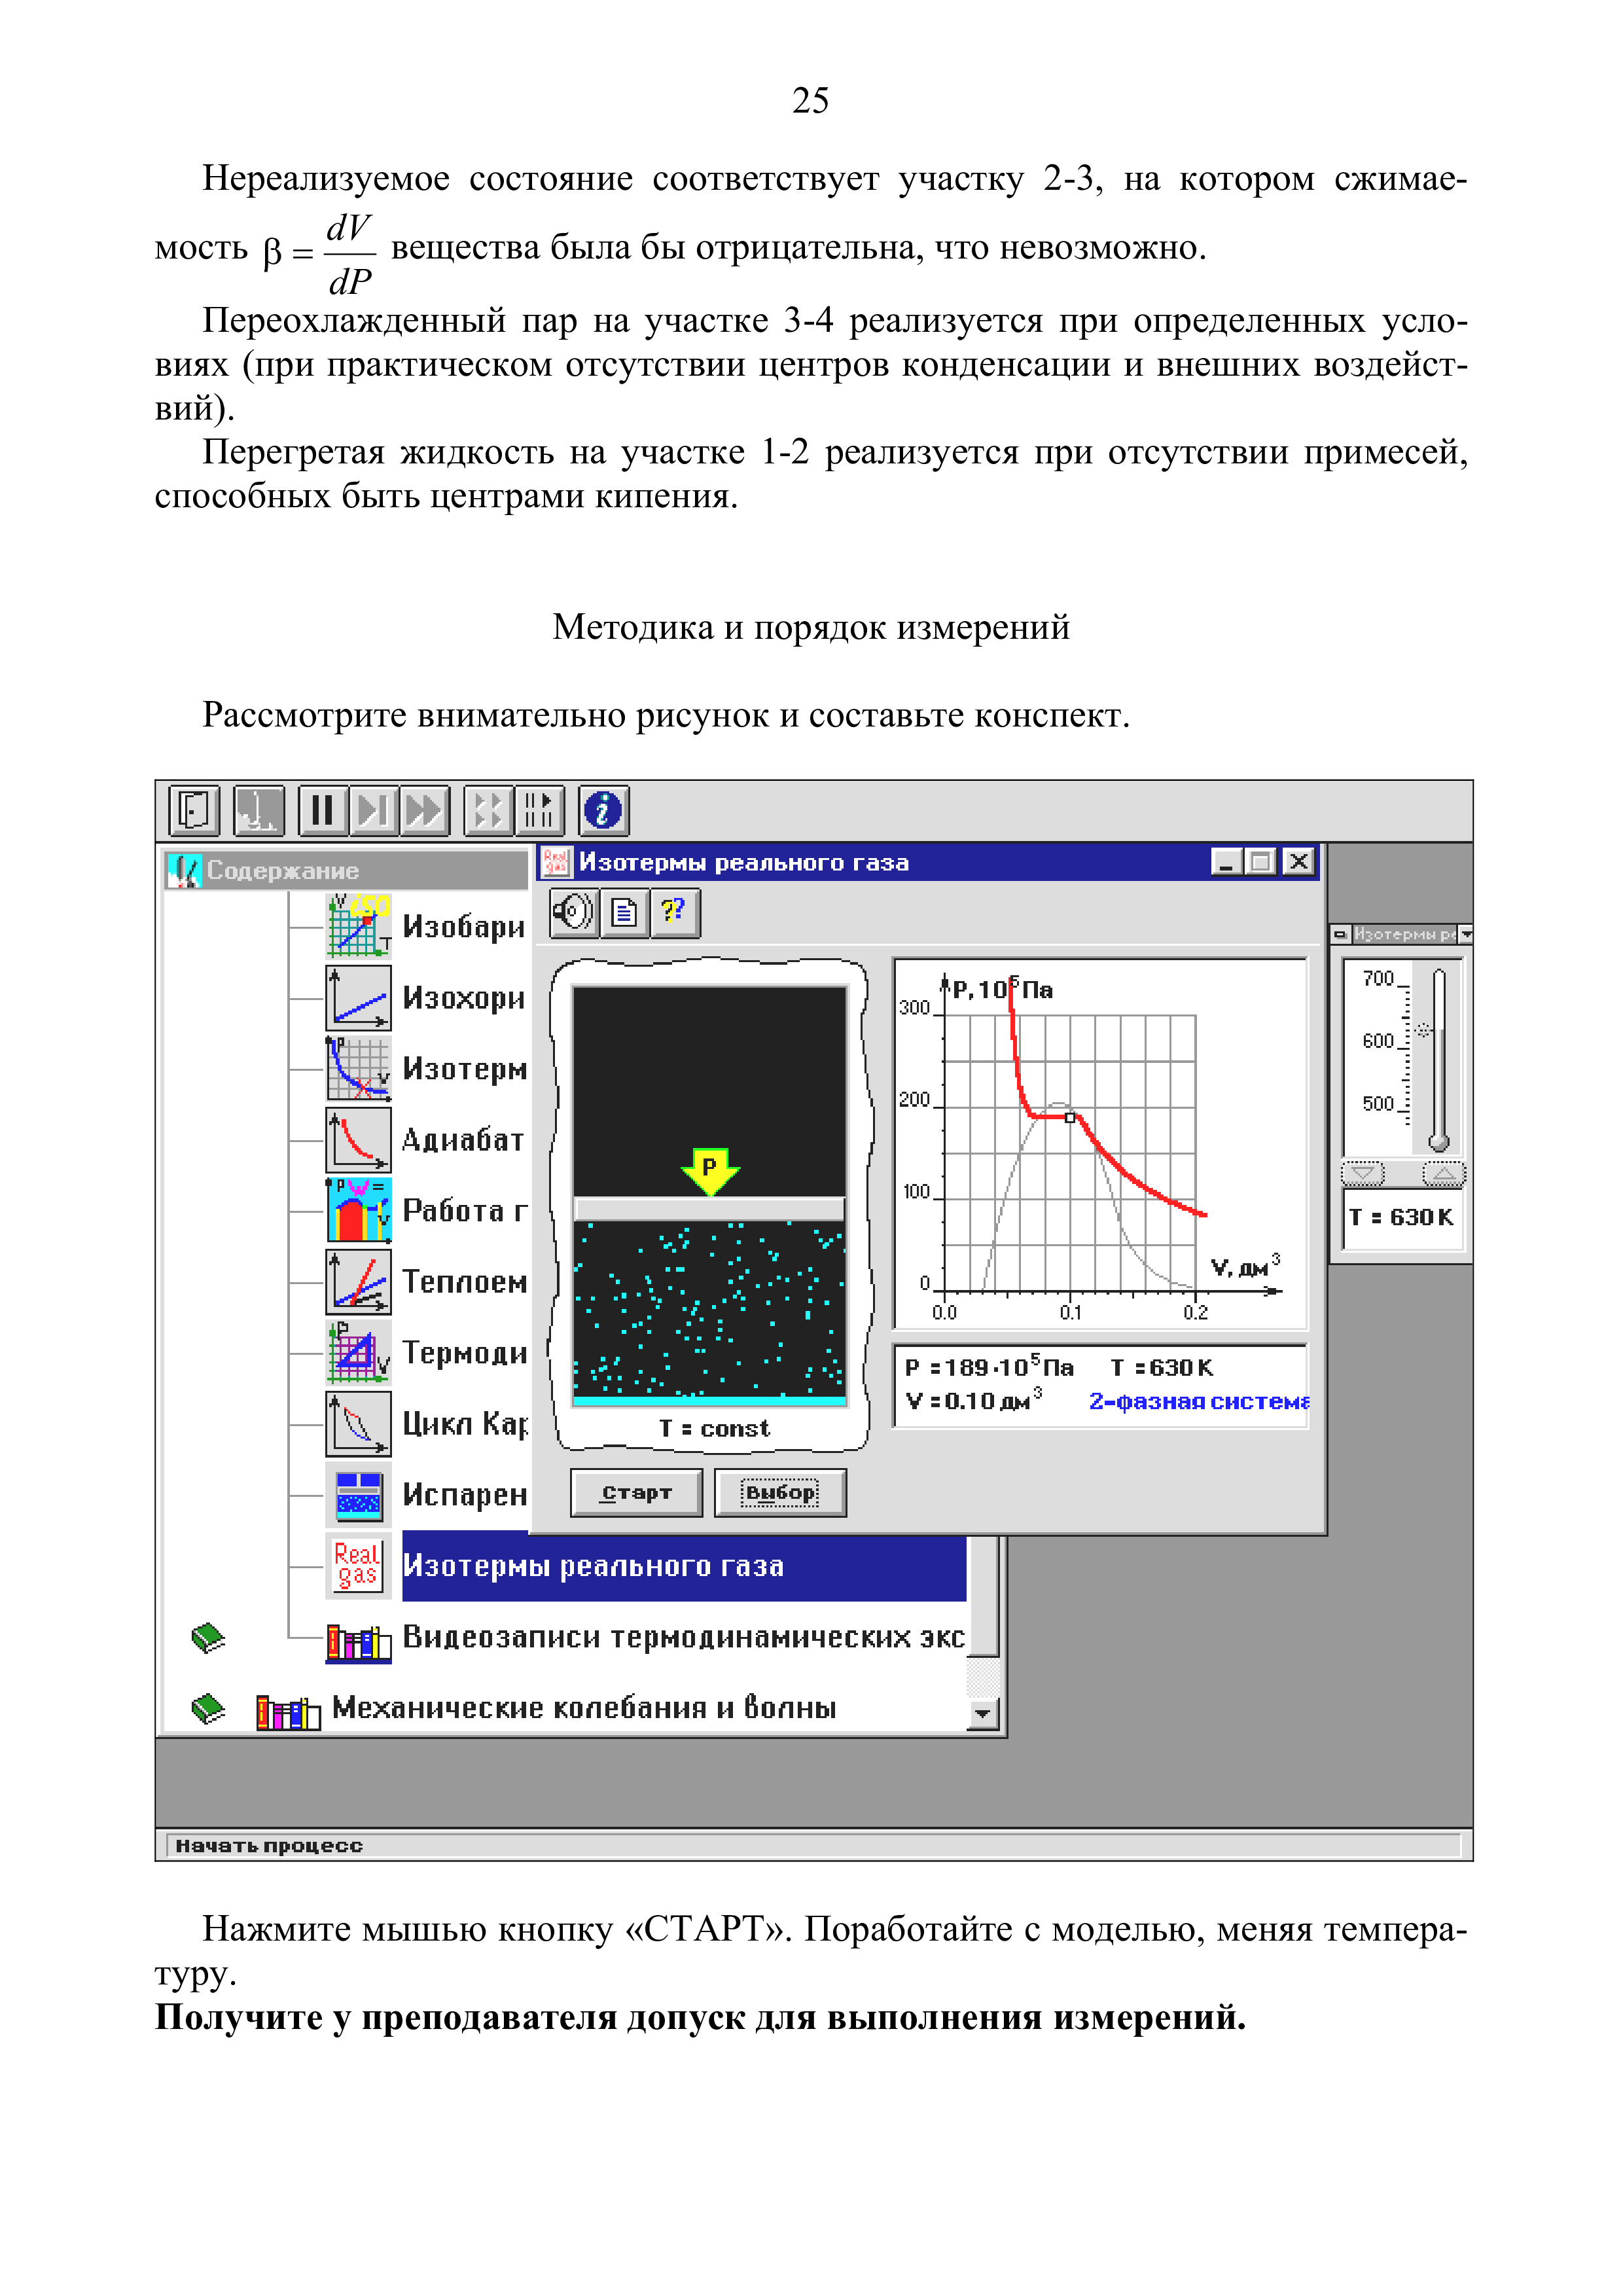
Task: Click the step-forward playback icon
Action: click(374, 810)
